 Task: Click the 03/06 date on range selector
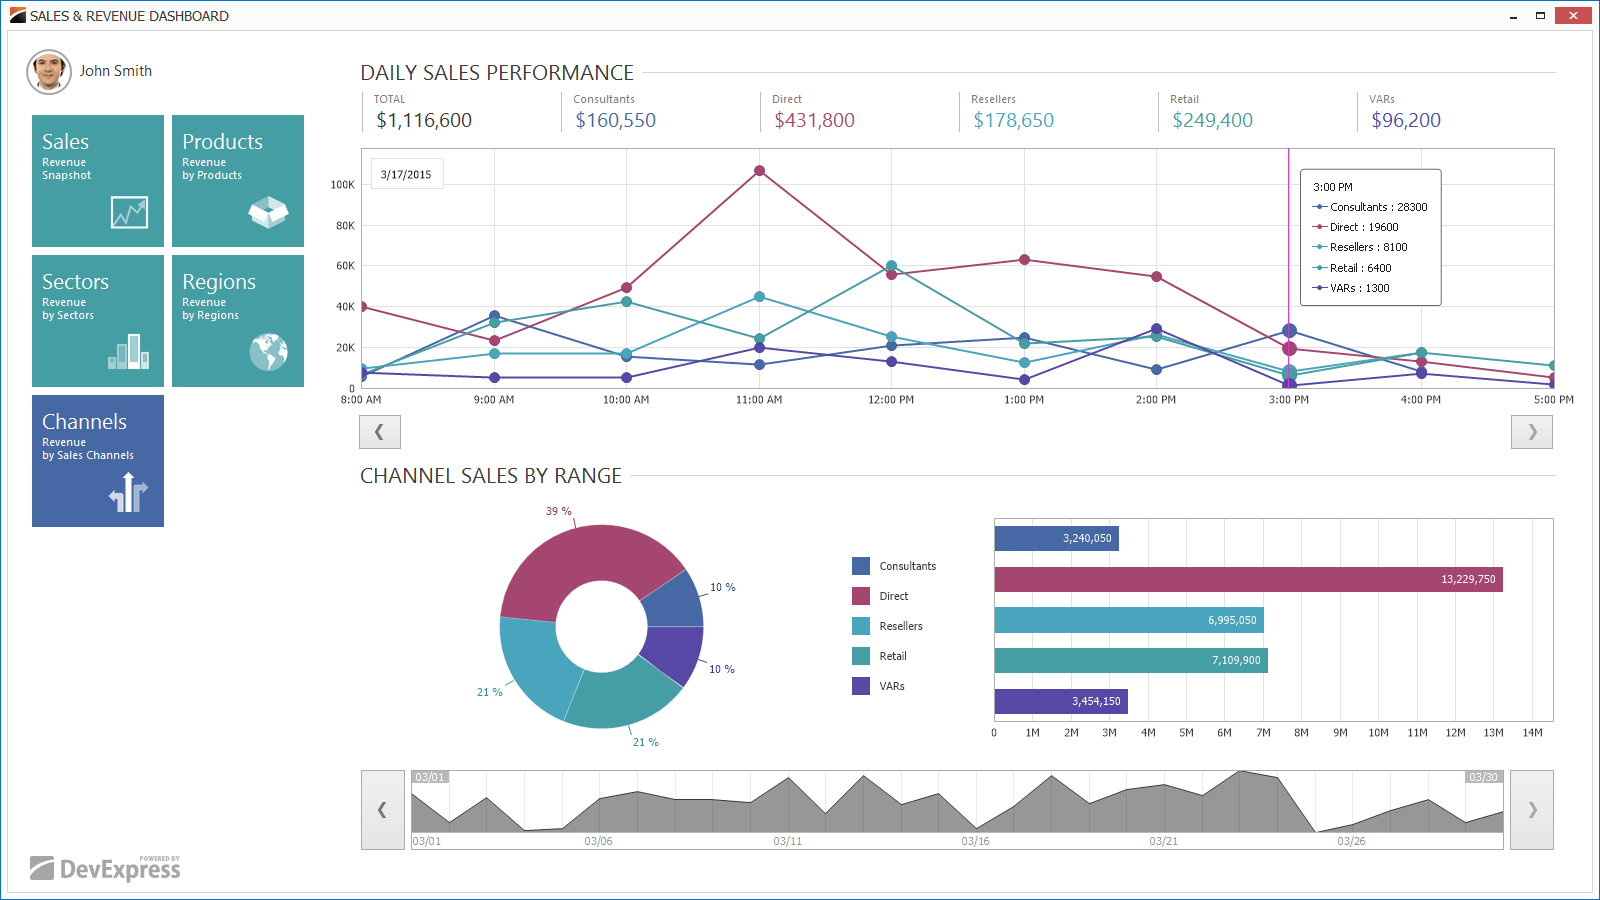(x=598, y=841)
